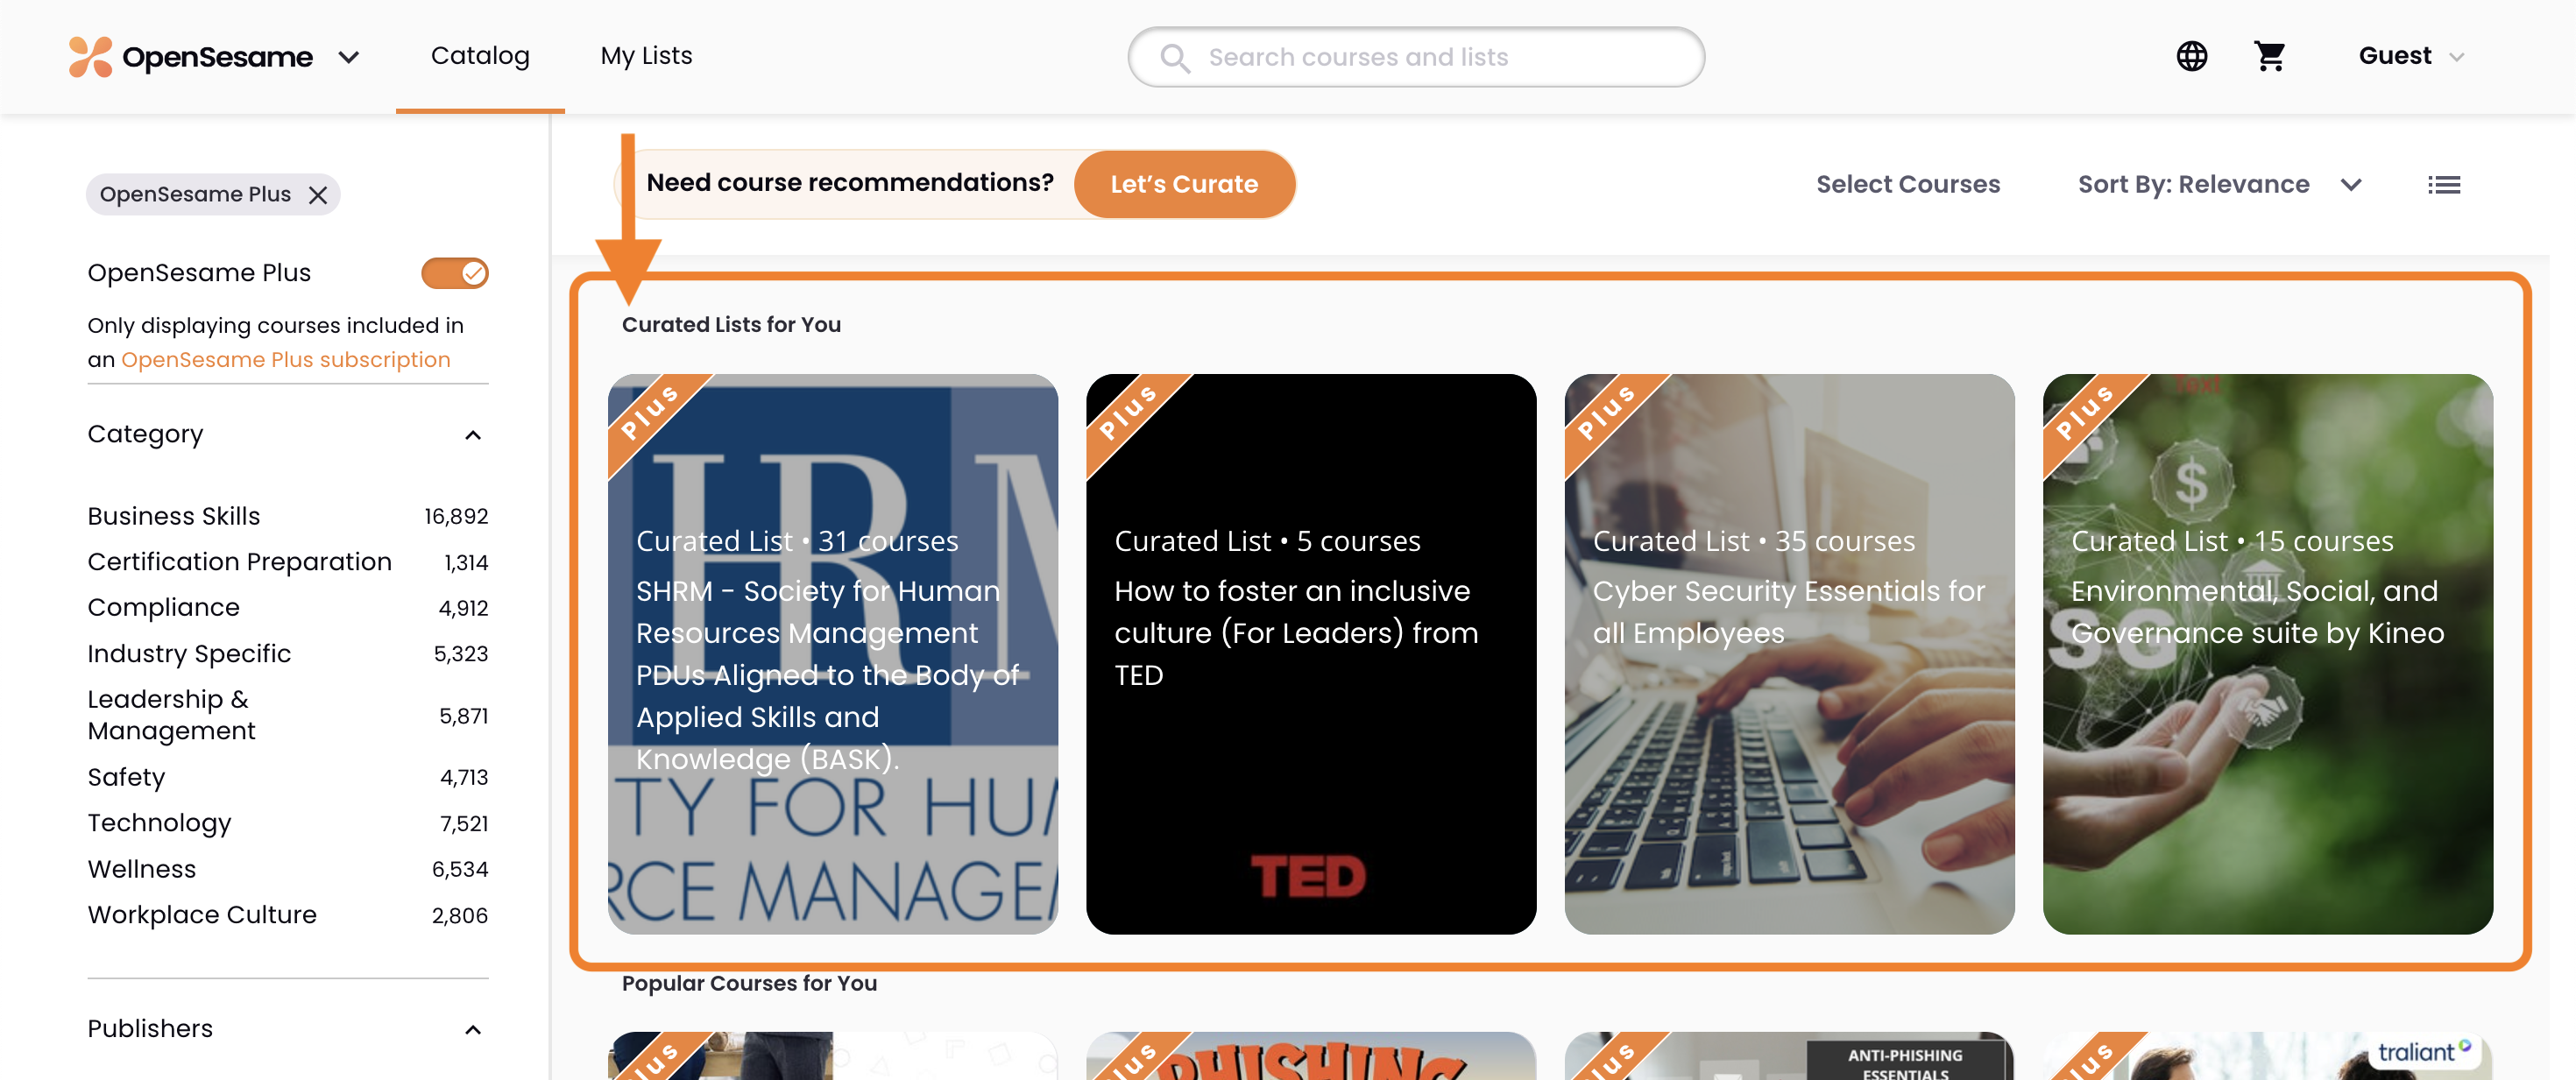
Task: Open the Environmental, Social, and Governance list
Action: pos(2267,654)
